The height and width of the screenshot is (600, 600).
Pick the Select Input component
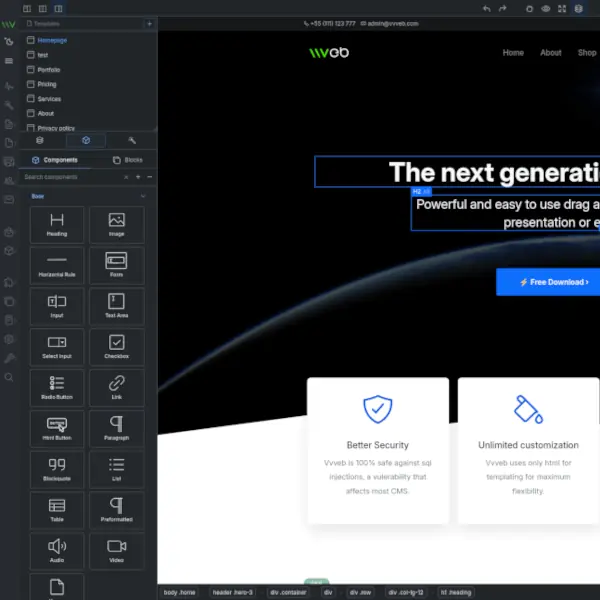pyautogui.click(x=57, y=347)
